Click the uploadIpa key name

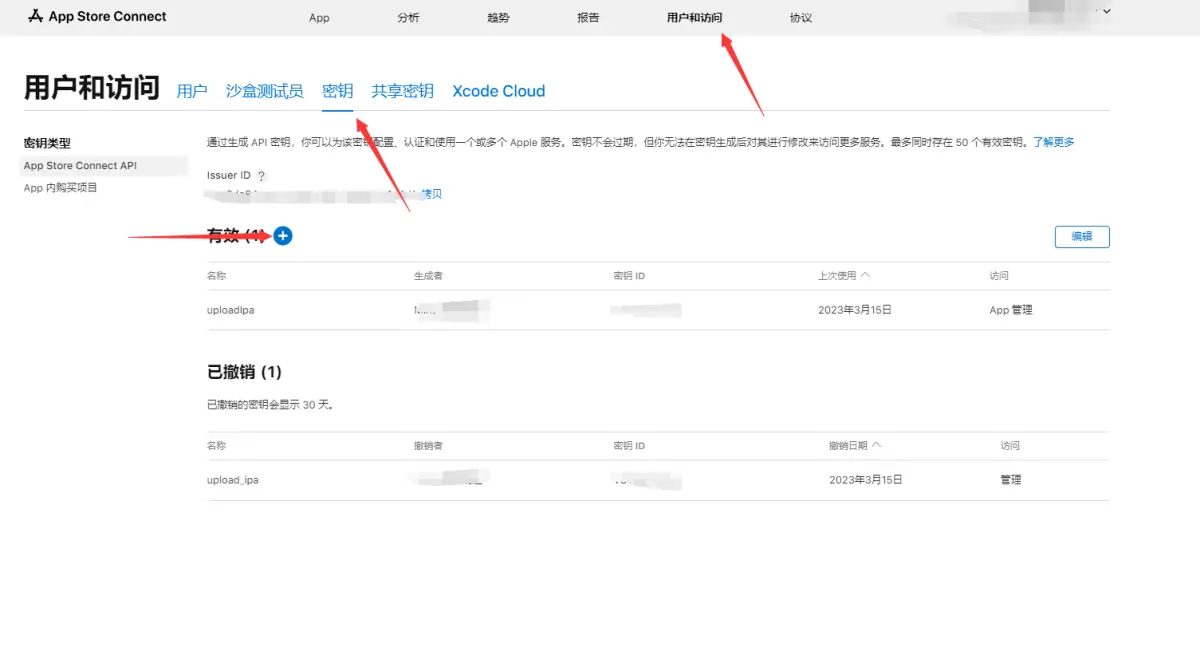pos(231,310)
